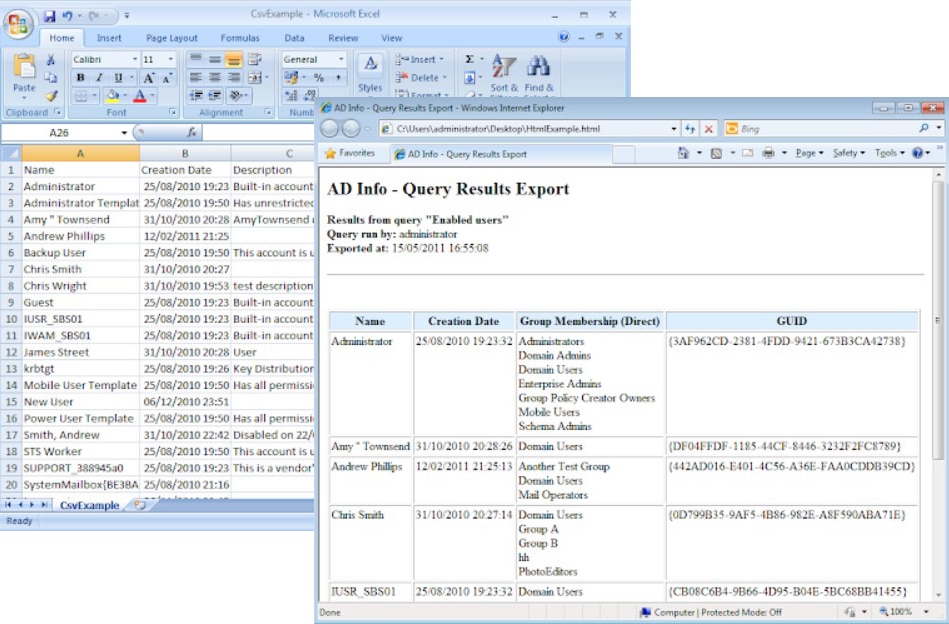Toggle Middle Align in Alignment group
The width and height of the screenshot is (949, 624).
(x=214, y=59)
